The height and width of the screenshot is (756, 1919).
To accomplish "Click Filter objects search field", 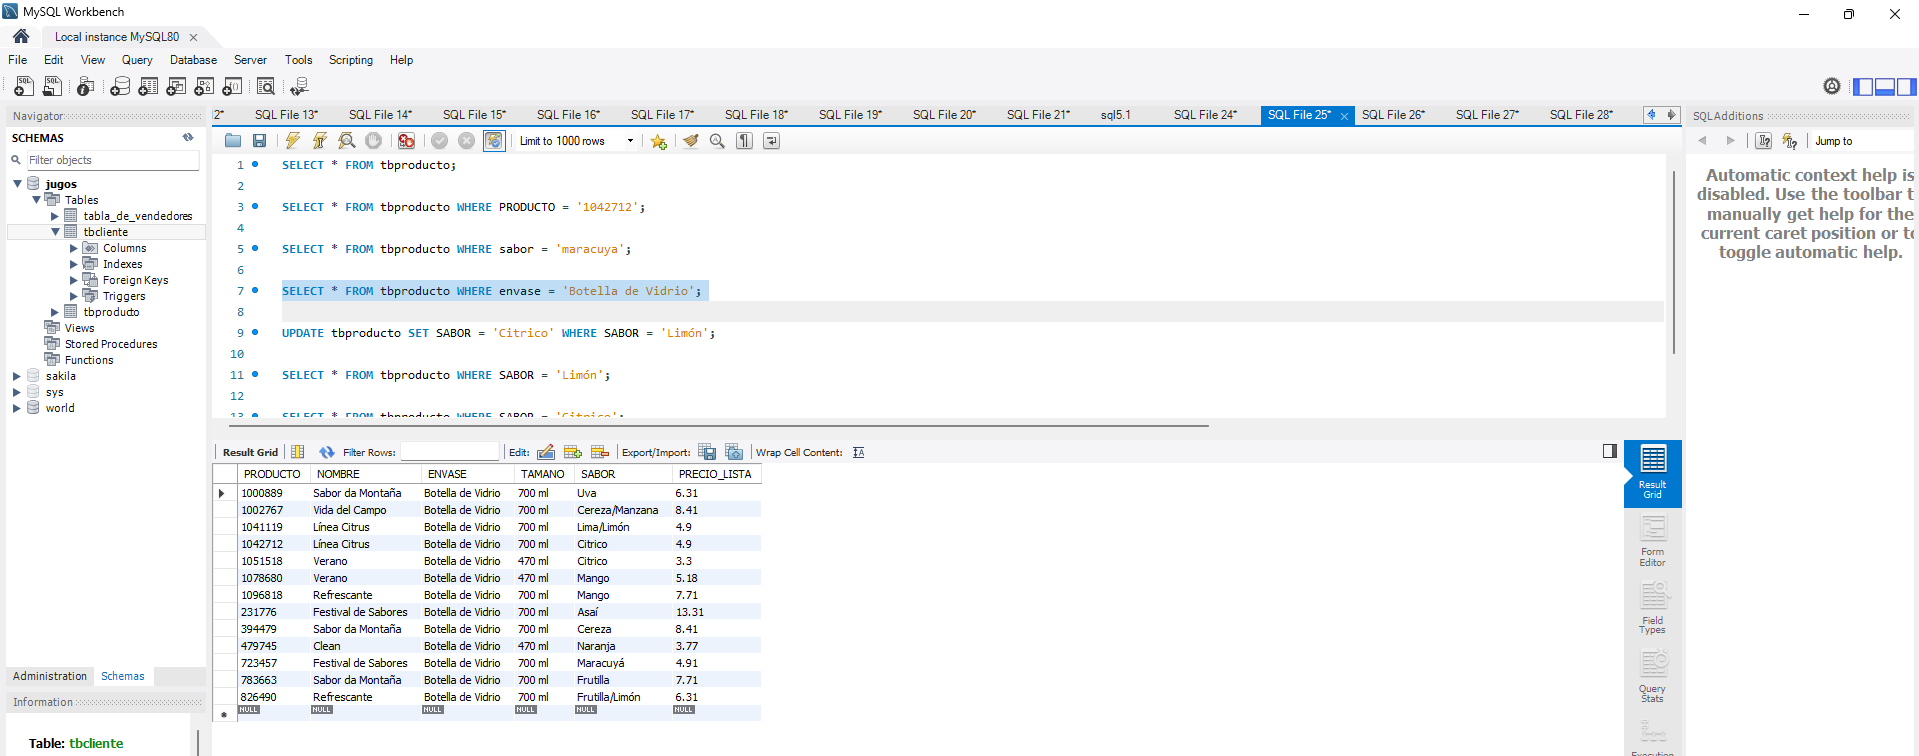I will 112,160.
